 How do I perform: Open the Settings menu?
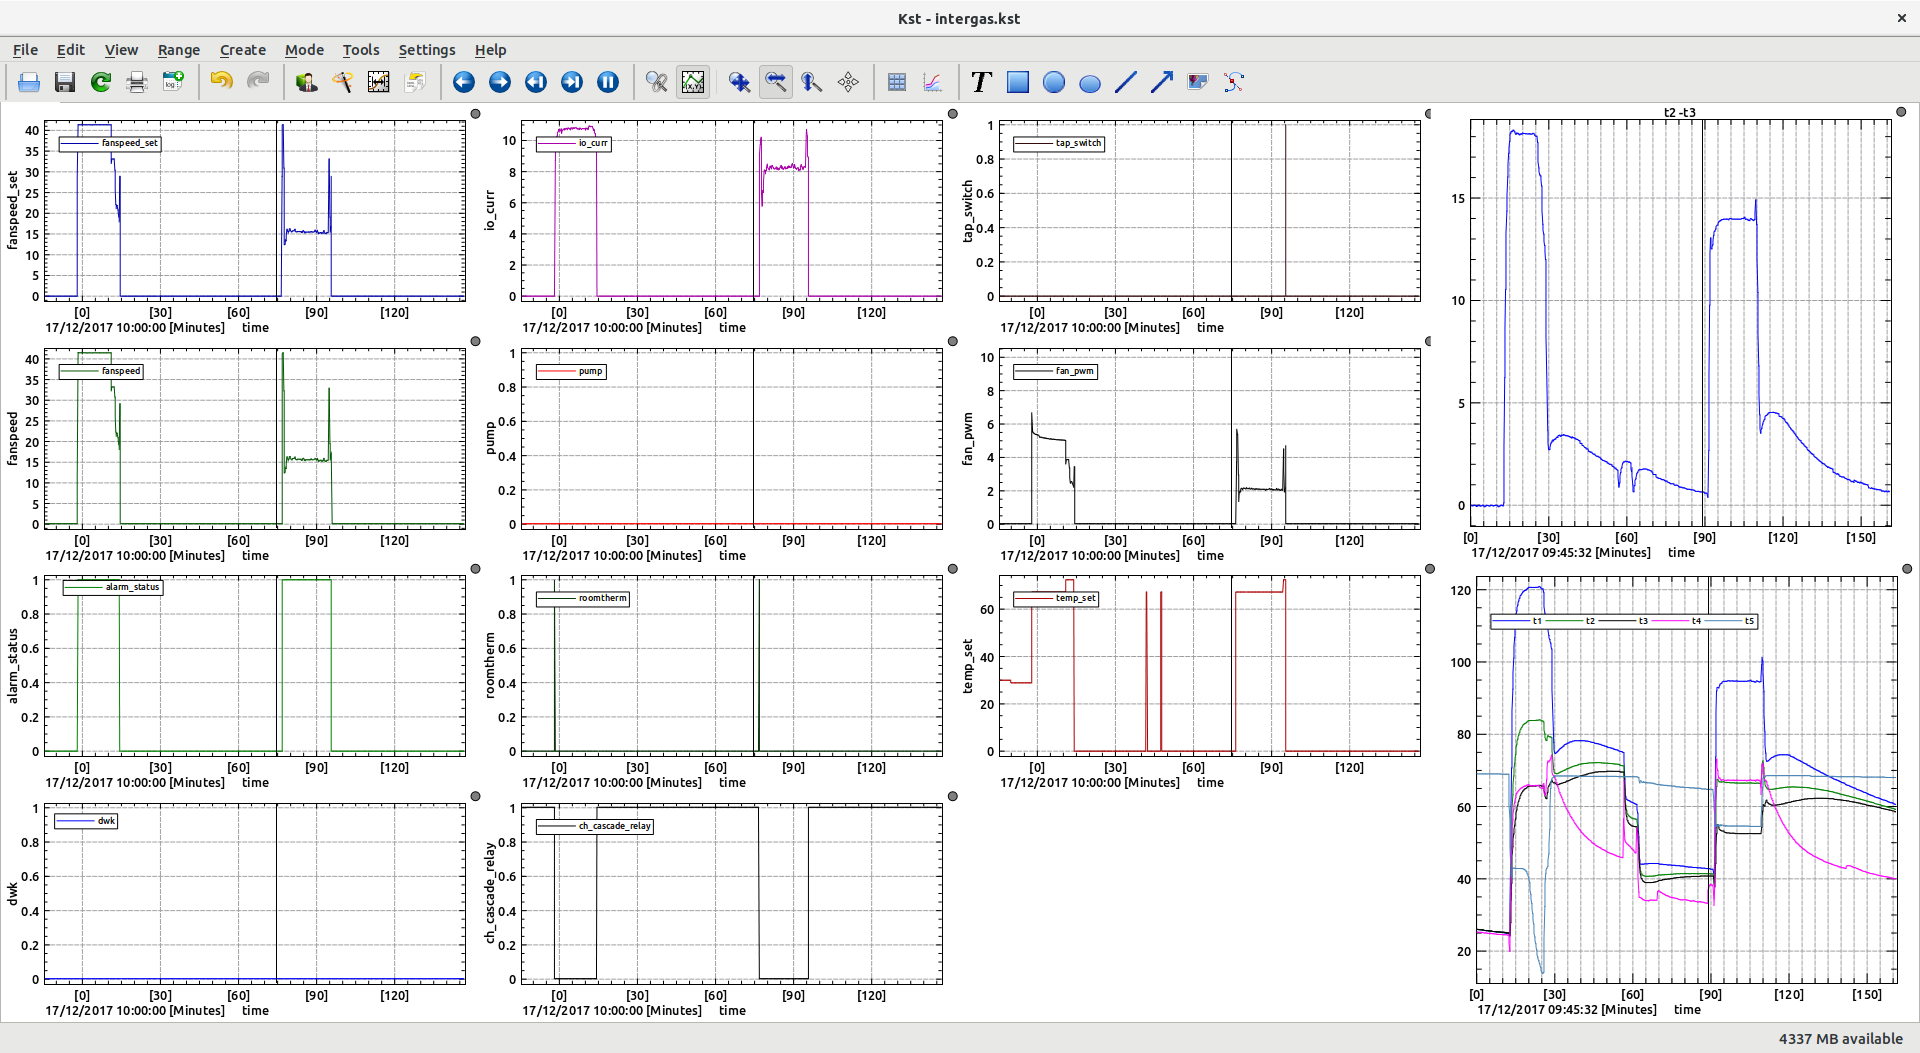(x=427, y=50)
